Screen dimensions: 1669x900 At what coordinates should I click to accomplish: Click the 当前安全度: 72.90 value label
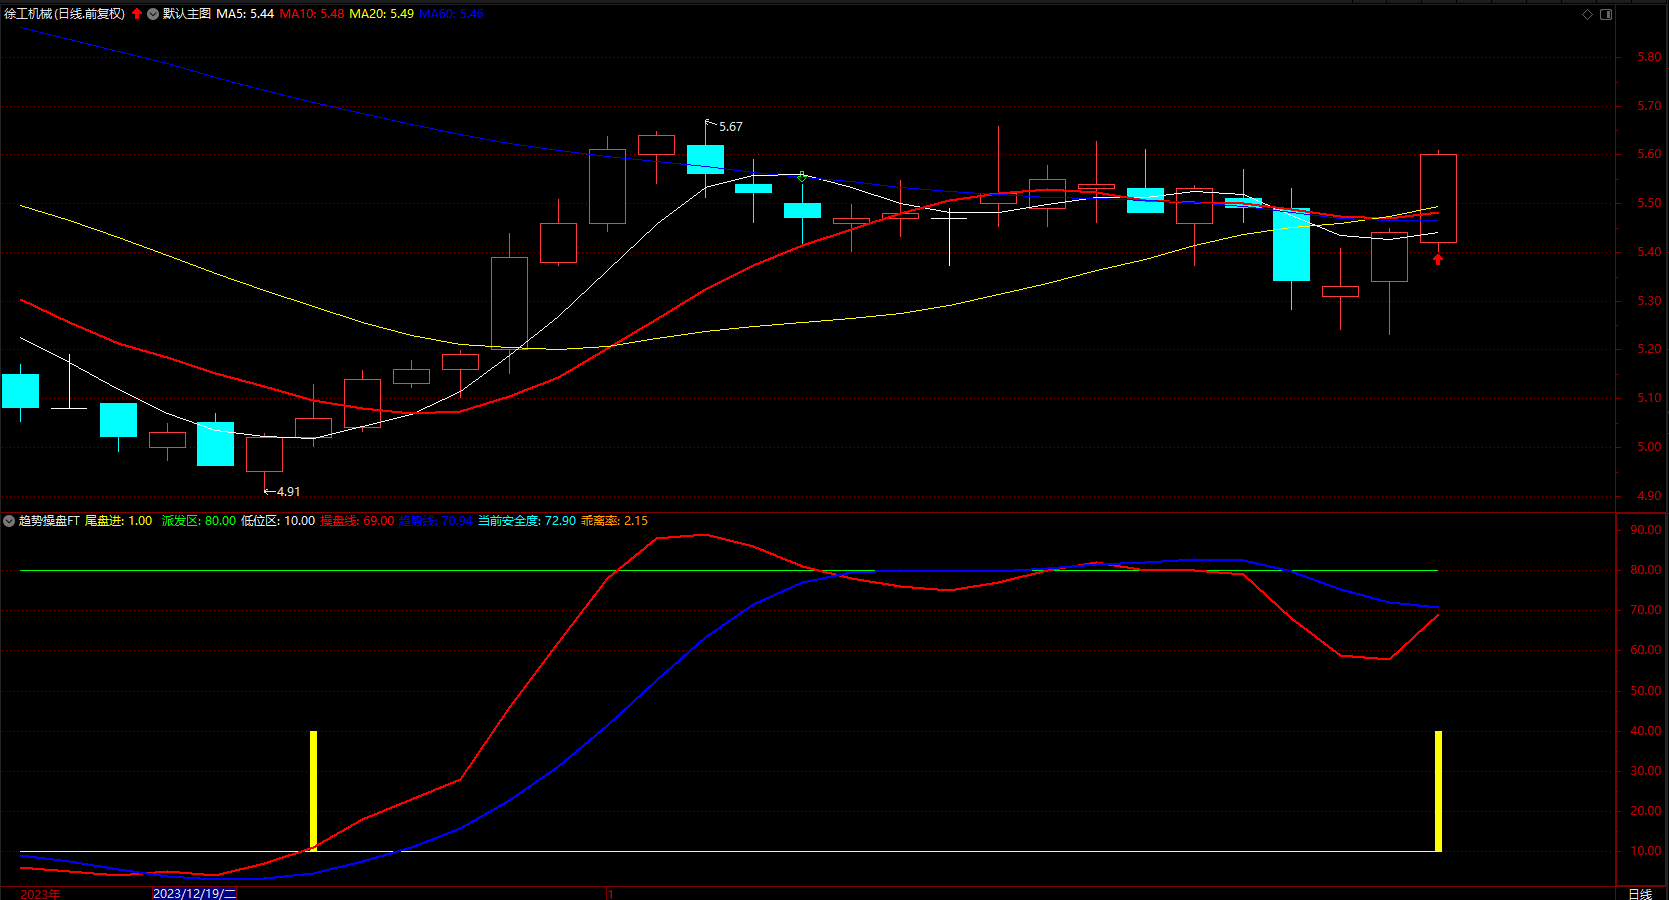(x=527, y=521)
